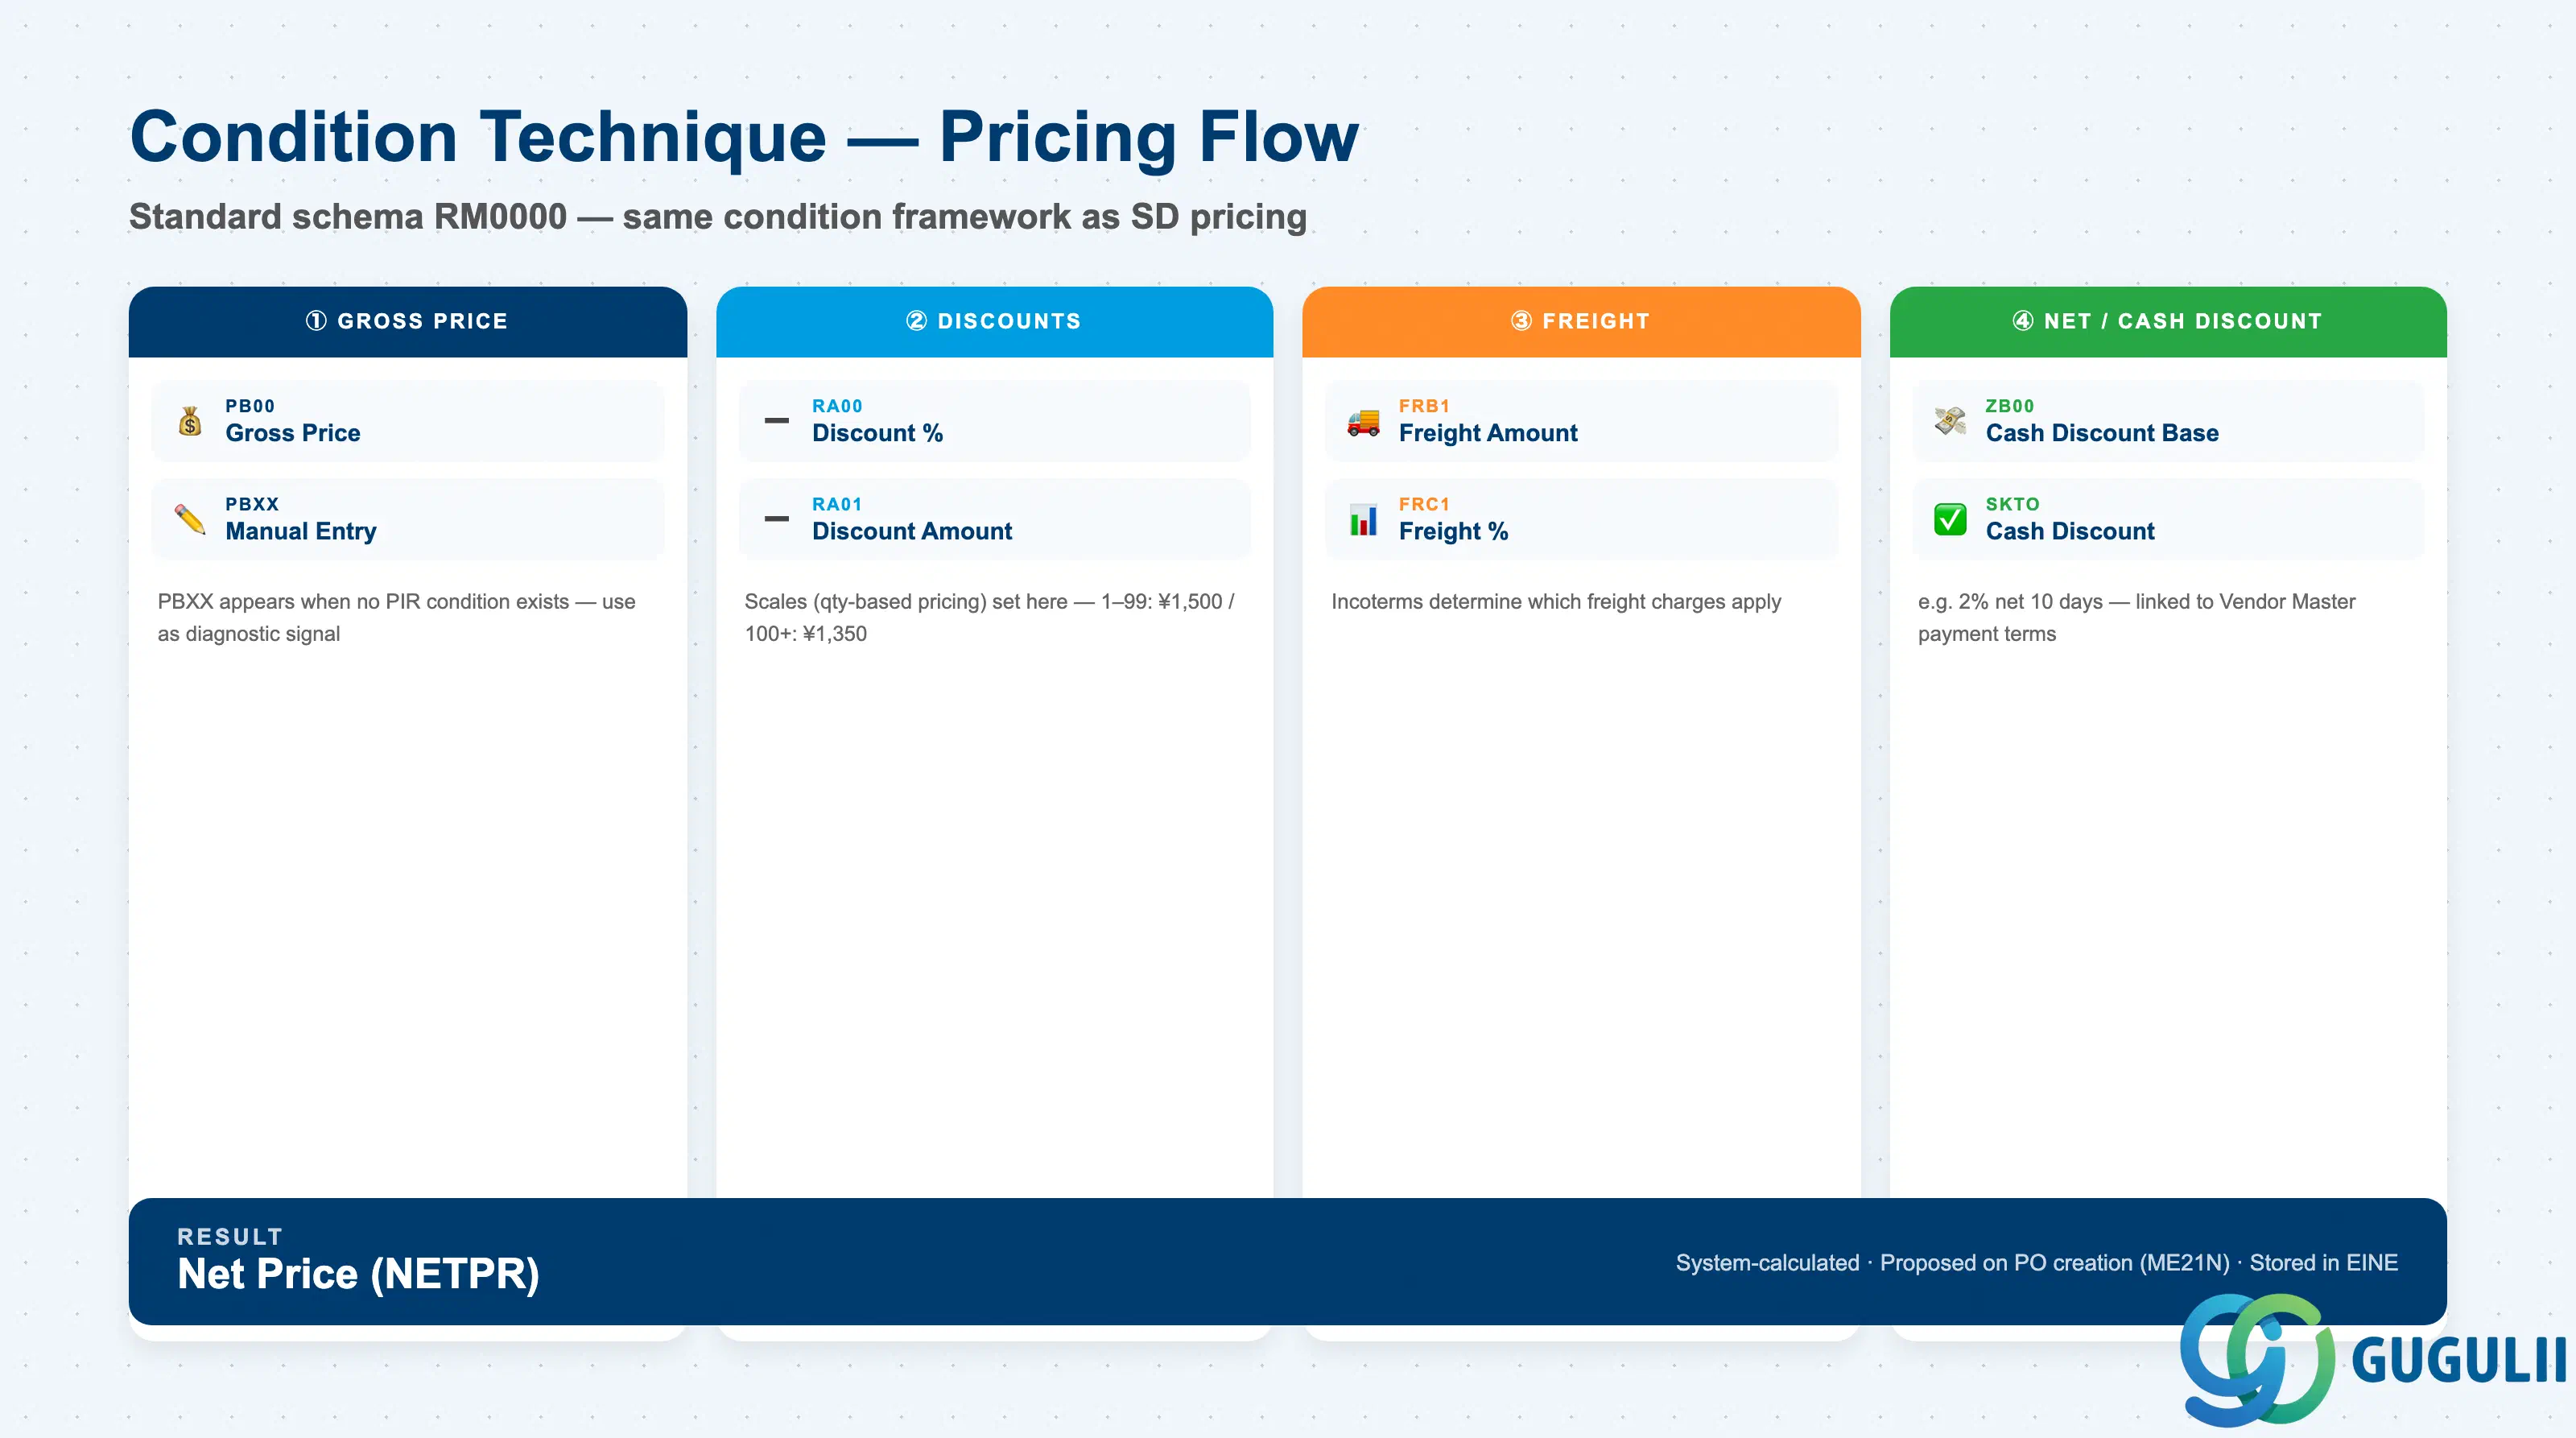Click the money bag icon beside PB00

pos(190,421)
